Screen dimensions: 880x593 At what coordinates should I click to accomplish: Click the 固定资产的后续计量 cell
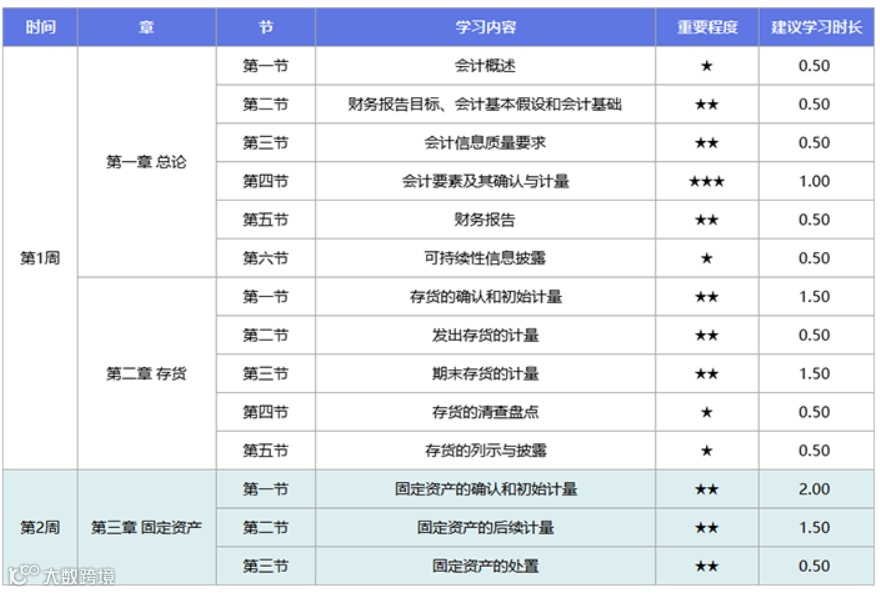coord(485,527)
